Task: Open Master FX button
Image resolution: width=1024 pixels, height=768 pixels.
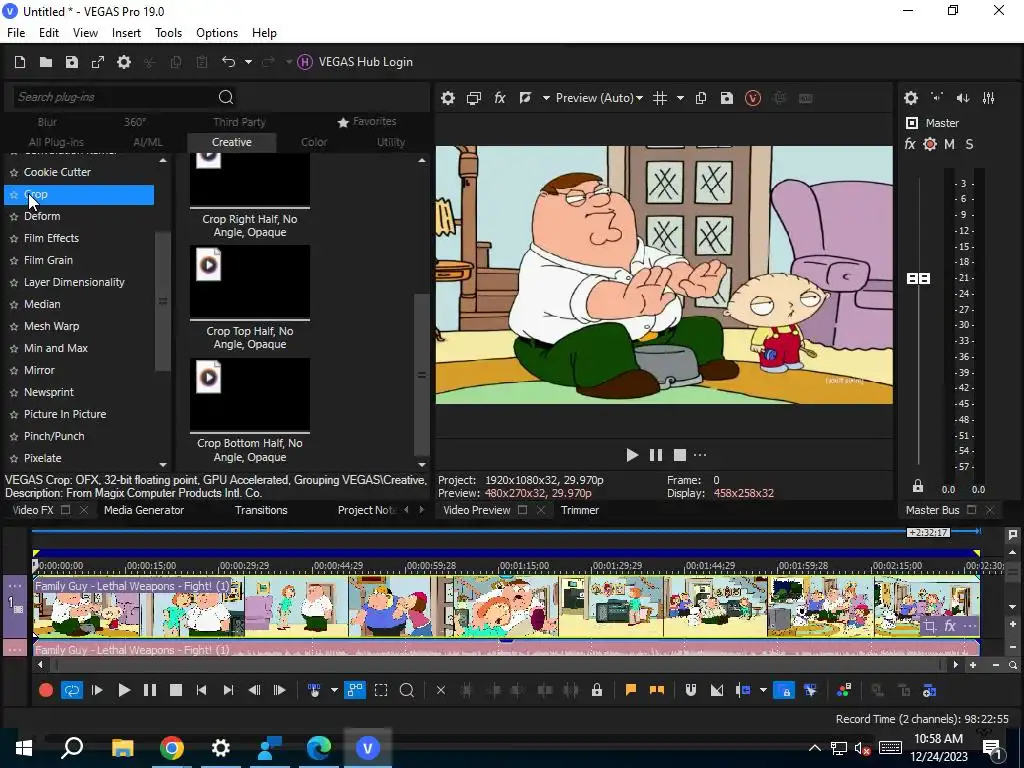Action: coord(910,144)
